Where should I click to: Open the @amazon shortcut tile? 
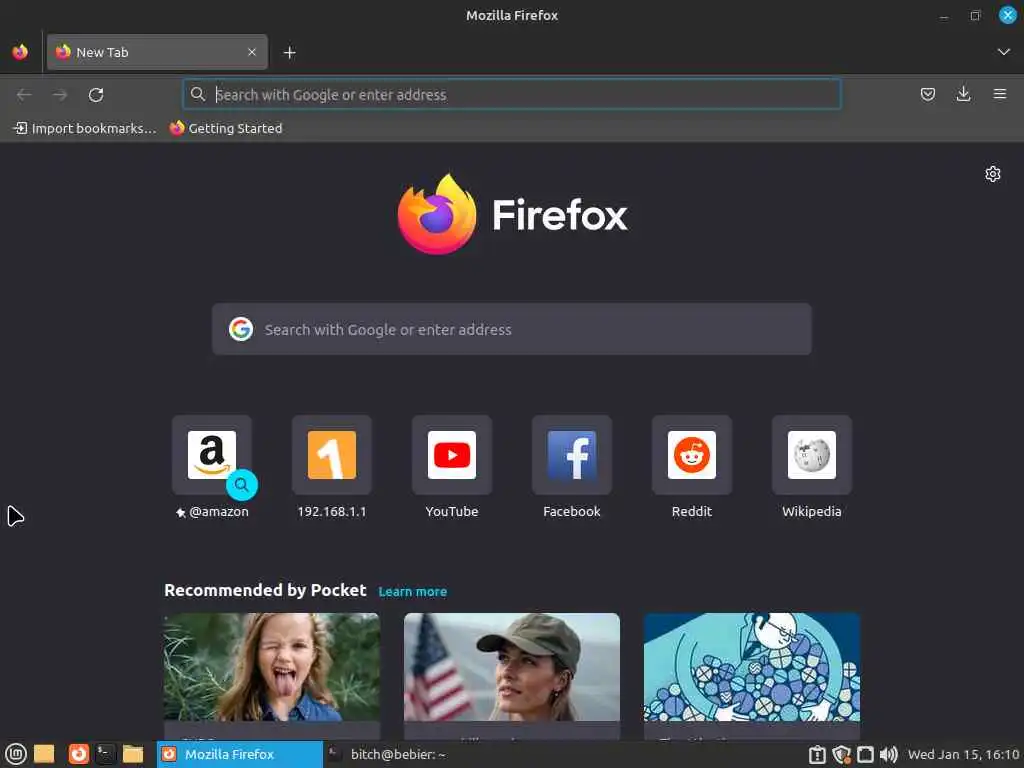[x=212, y=455]
